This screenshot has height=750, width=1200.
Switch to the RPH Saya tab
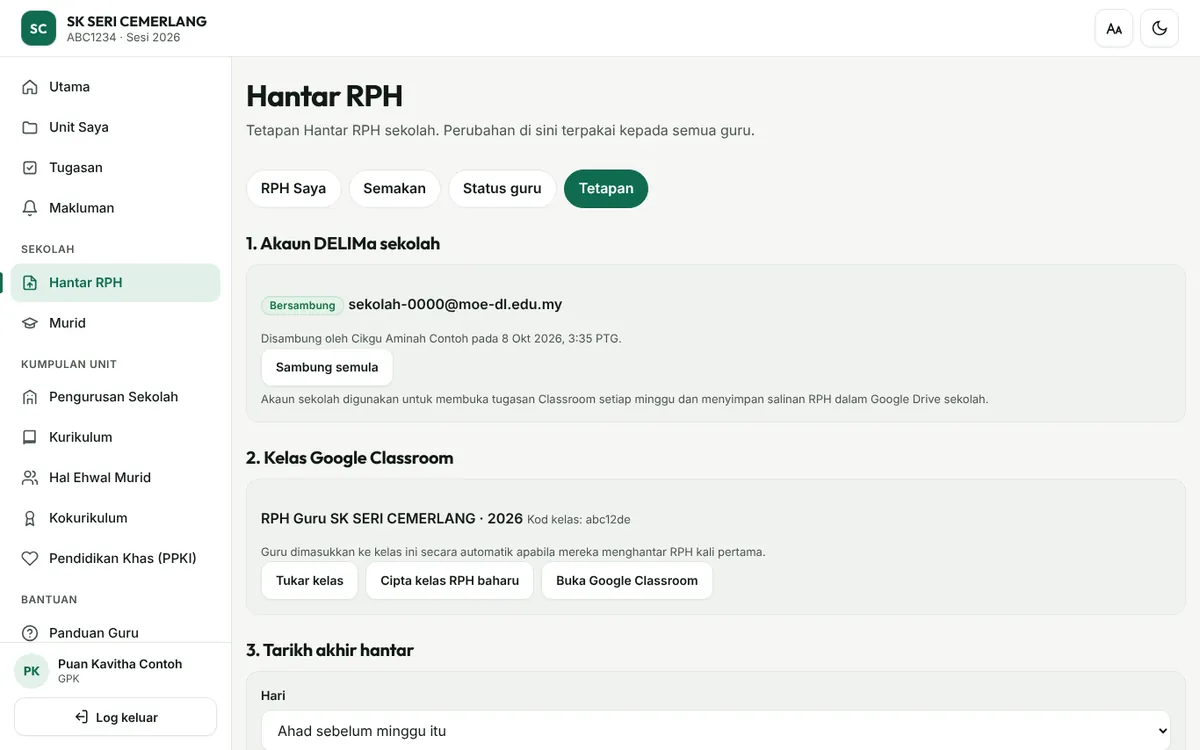(294, 188)
